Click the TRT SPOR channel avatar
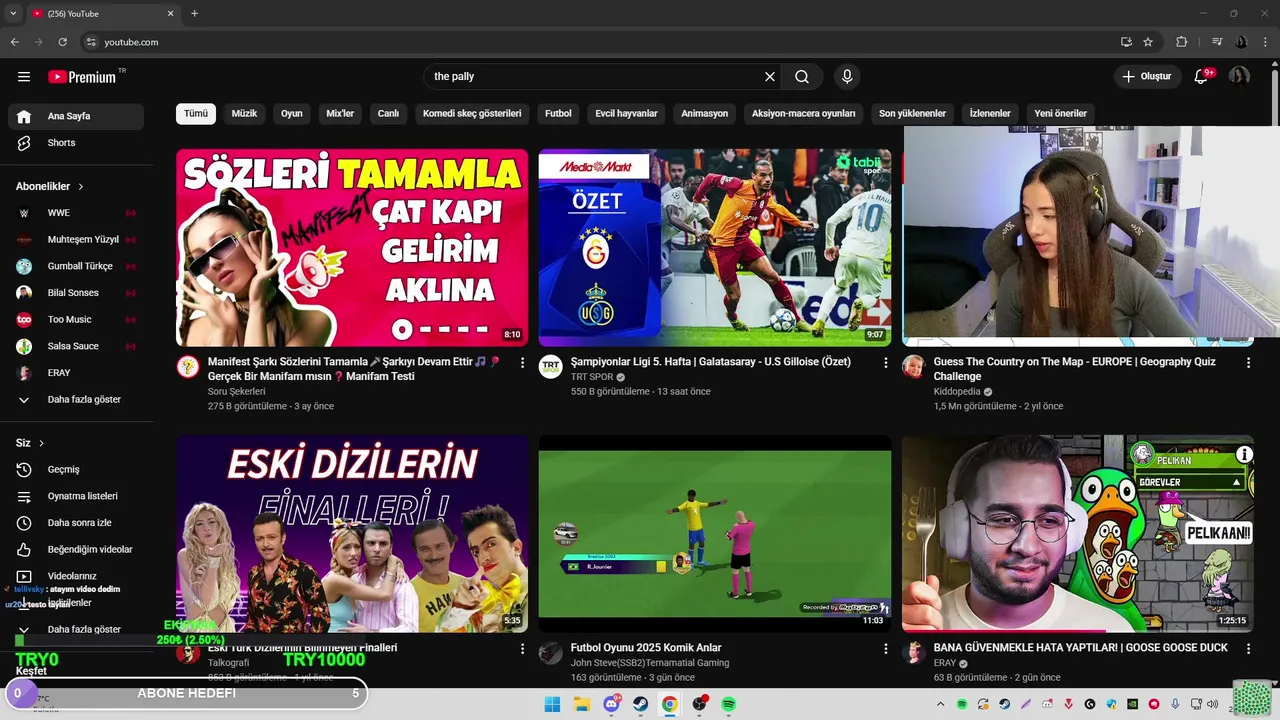Image resolution: width=1280 pixels, height=720 pixels. pos(551,367)
